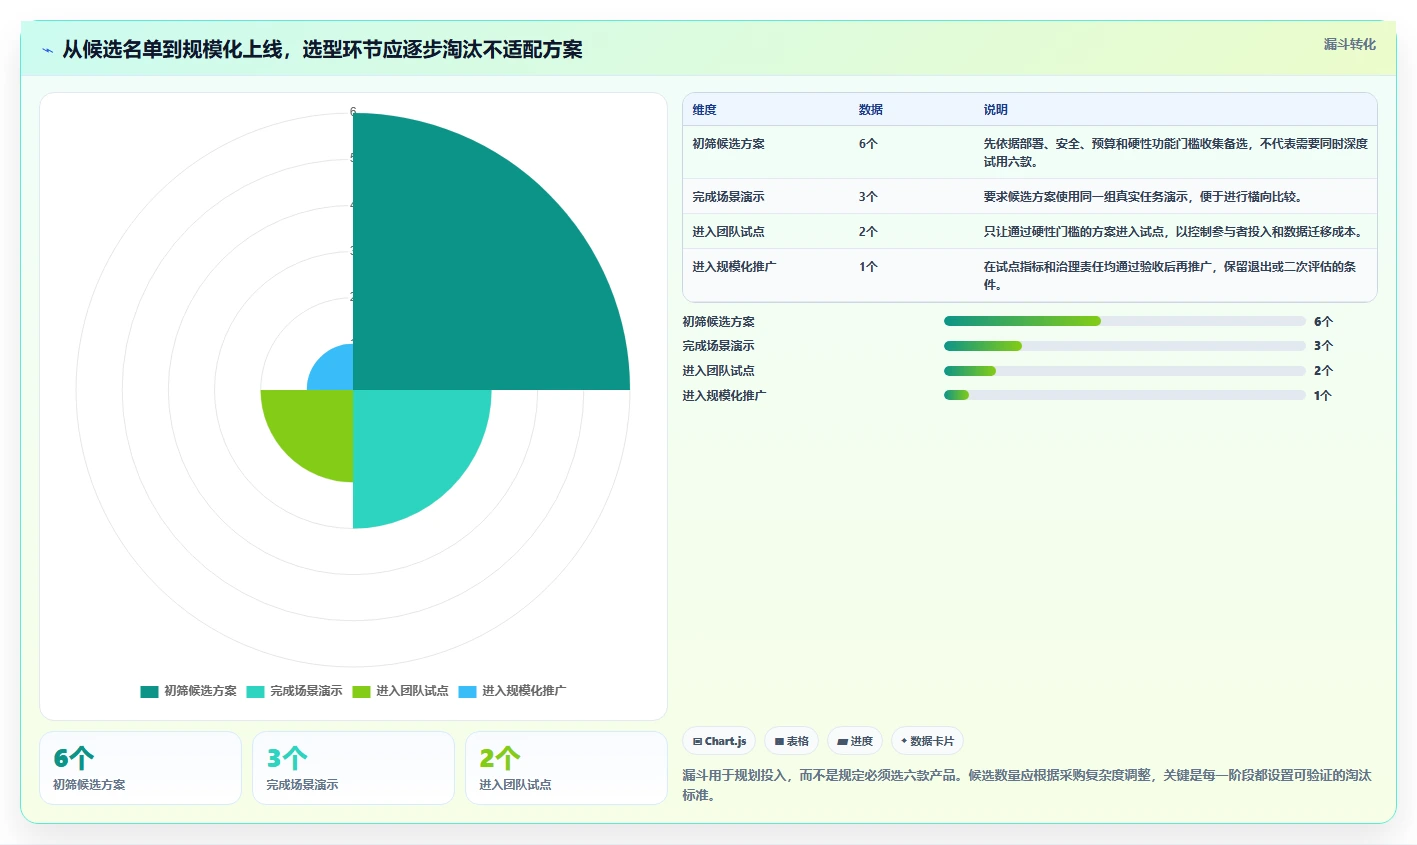Click the 进入规模化推广 progress bar
The height and width of the screenshot is (845, 1417).
point(1125,395)
